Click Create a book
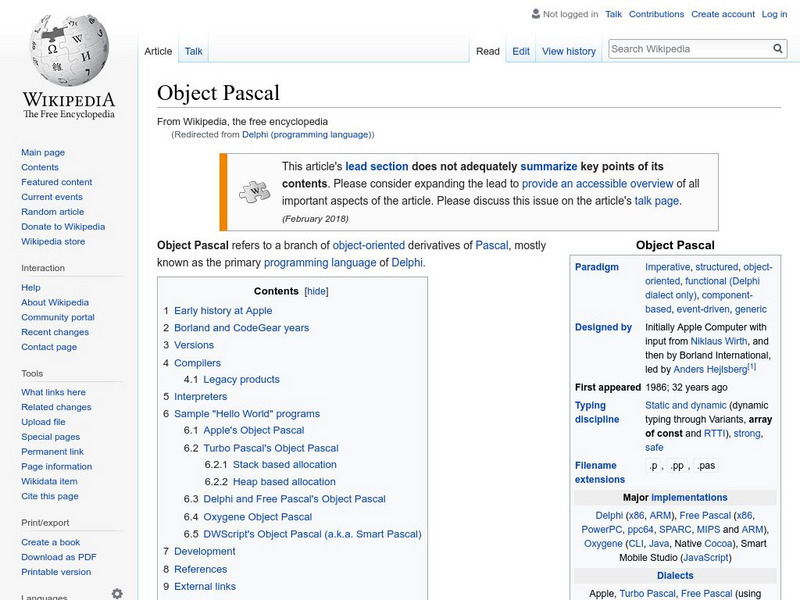800x600 pixels. pos(51,542)
